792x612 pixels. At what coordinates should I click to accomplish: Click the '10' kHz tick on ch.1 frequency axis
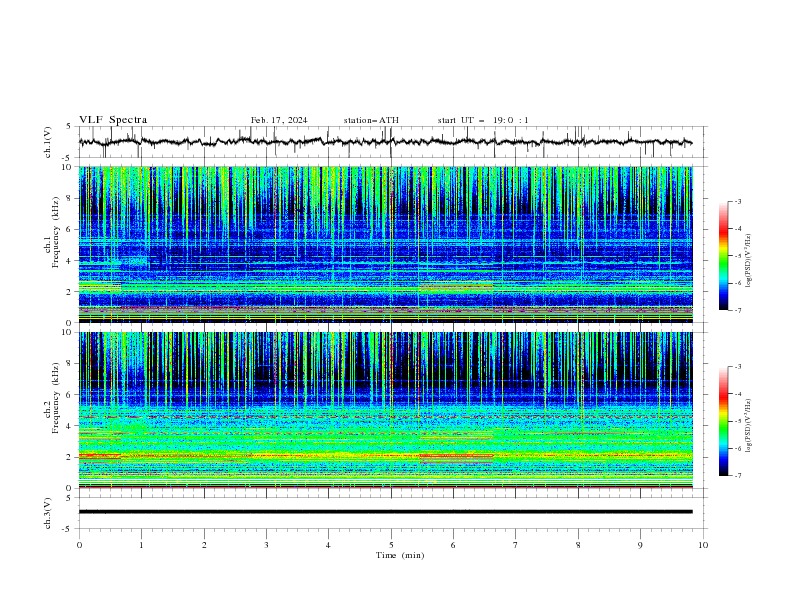(x=68, y=167)
